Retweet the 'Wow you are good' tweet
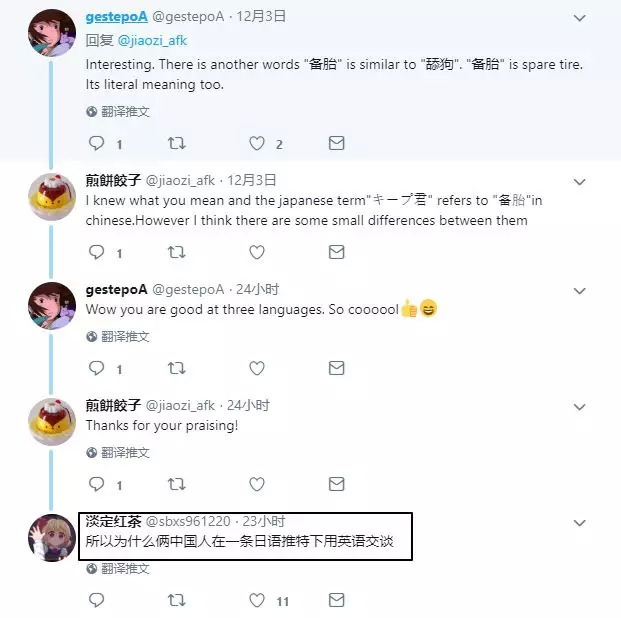The width and height of the screenshot is (621, 618). click(x=177, y=368)
